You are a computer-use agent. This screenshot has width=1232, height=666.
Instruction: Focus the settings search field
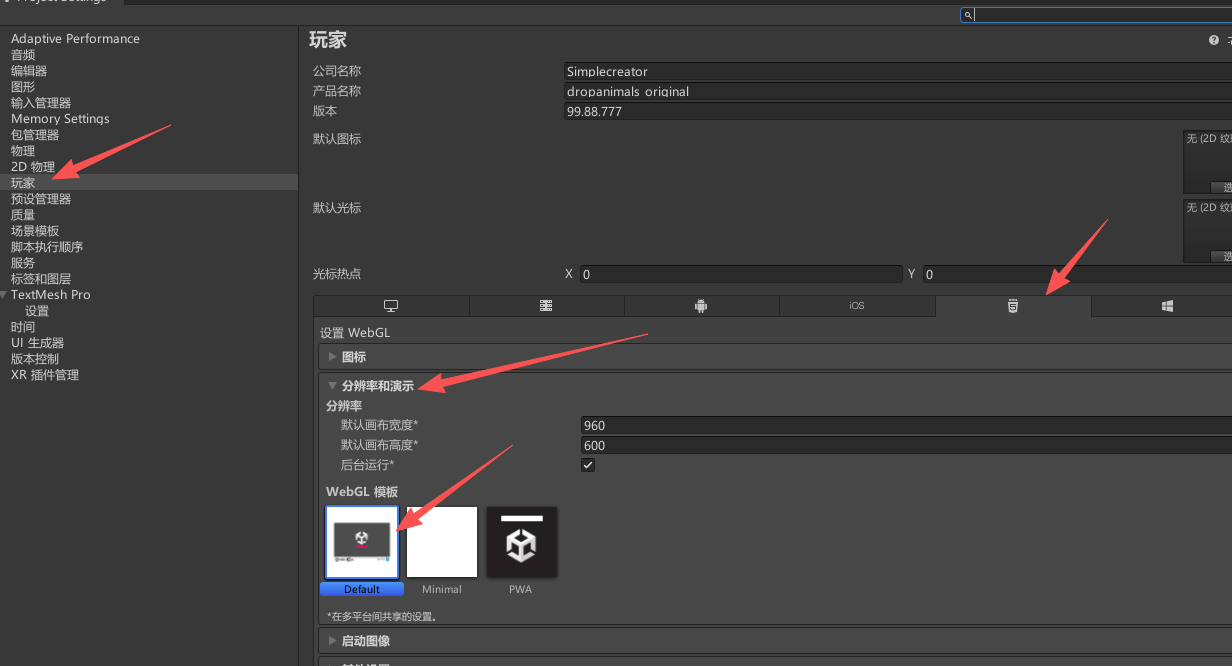tap(1096, 15)
